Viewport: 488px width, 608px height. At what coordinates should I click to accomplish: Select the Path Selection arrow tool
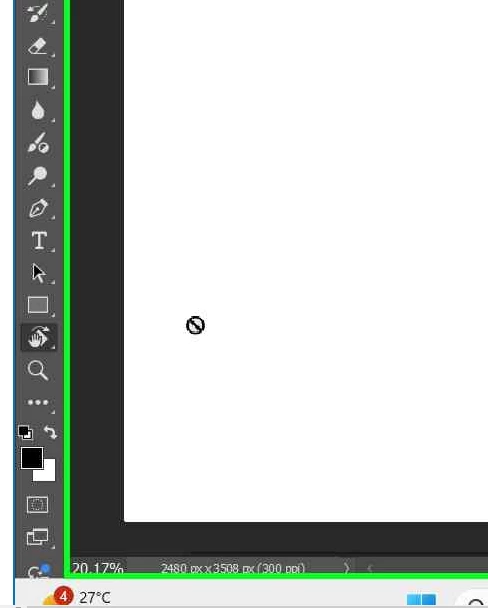38,273
